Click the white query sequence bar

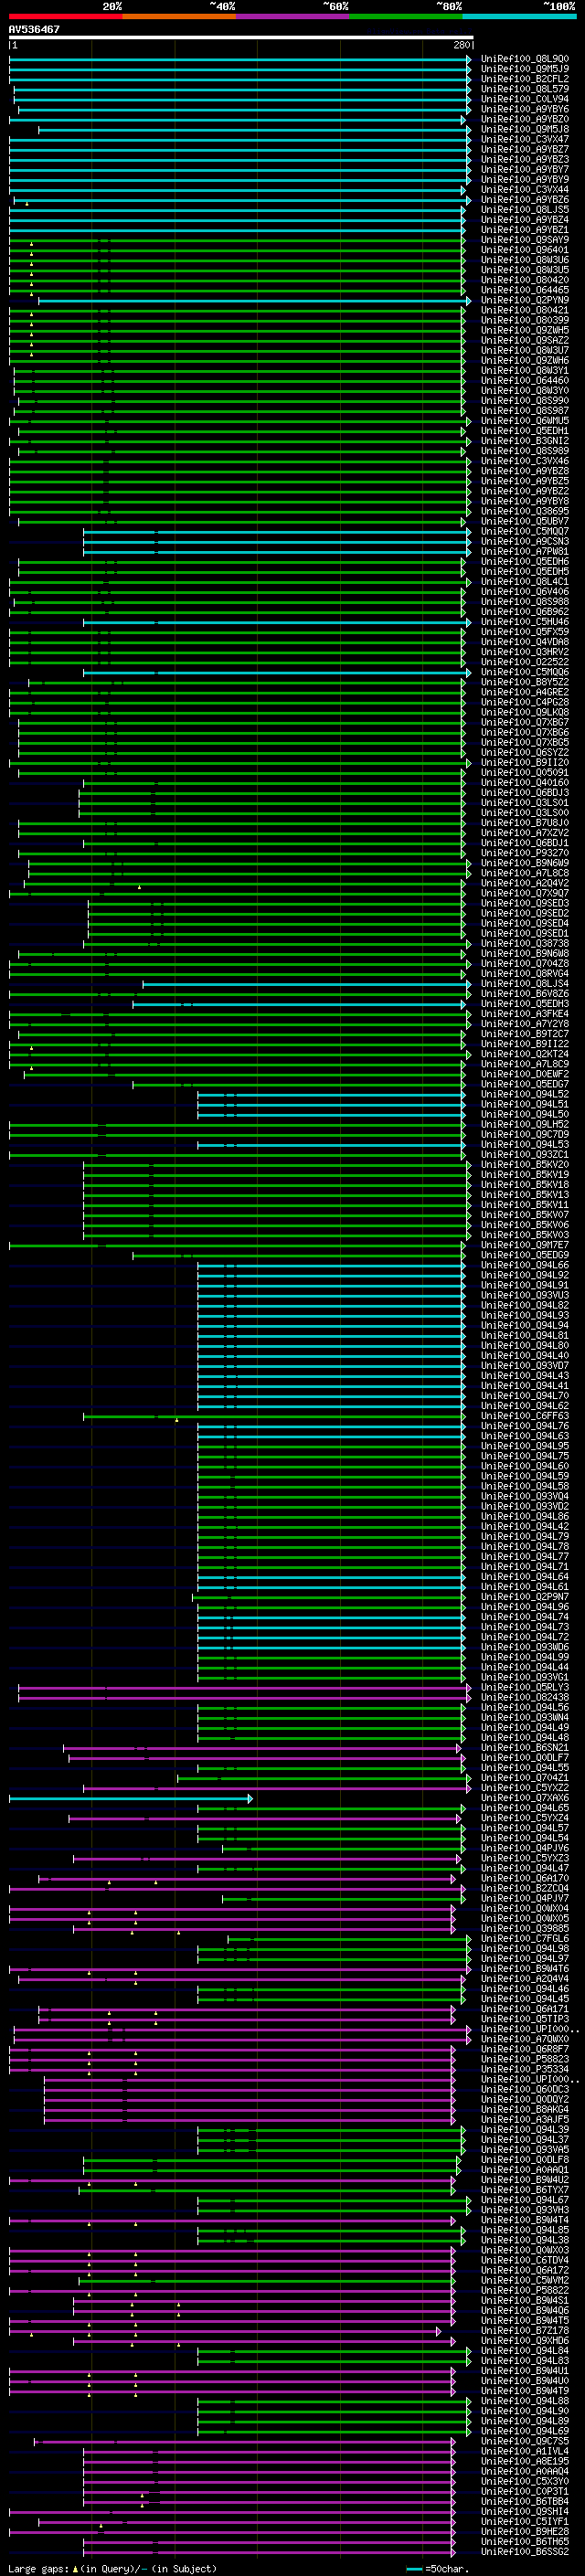[241, 37]
